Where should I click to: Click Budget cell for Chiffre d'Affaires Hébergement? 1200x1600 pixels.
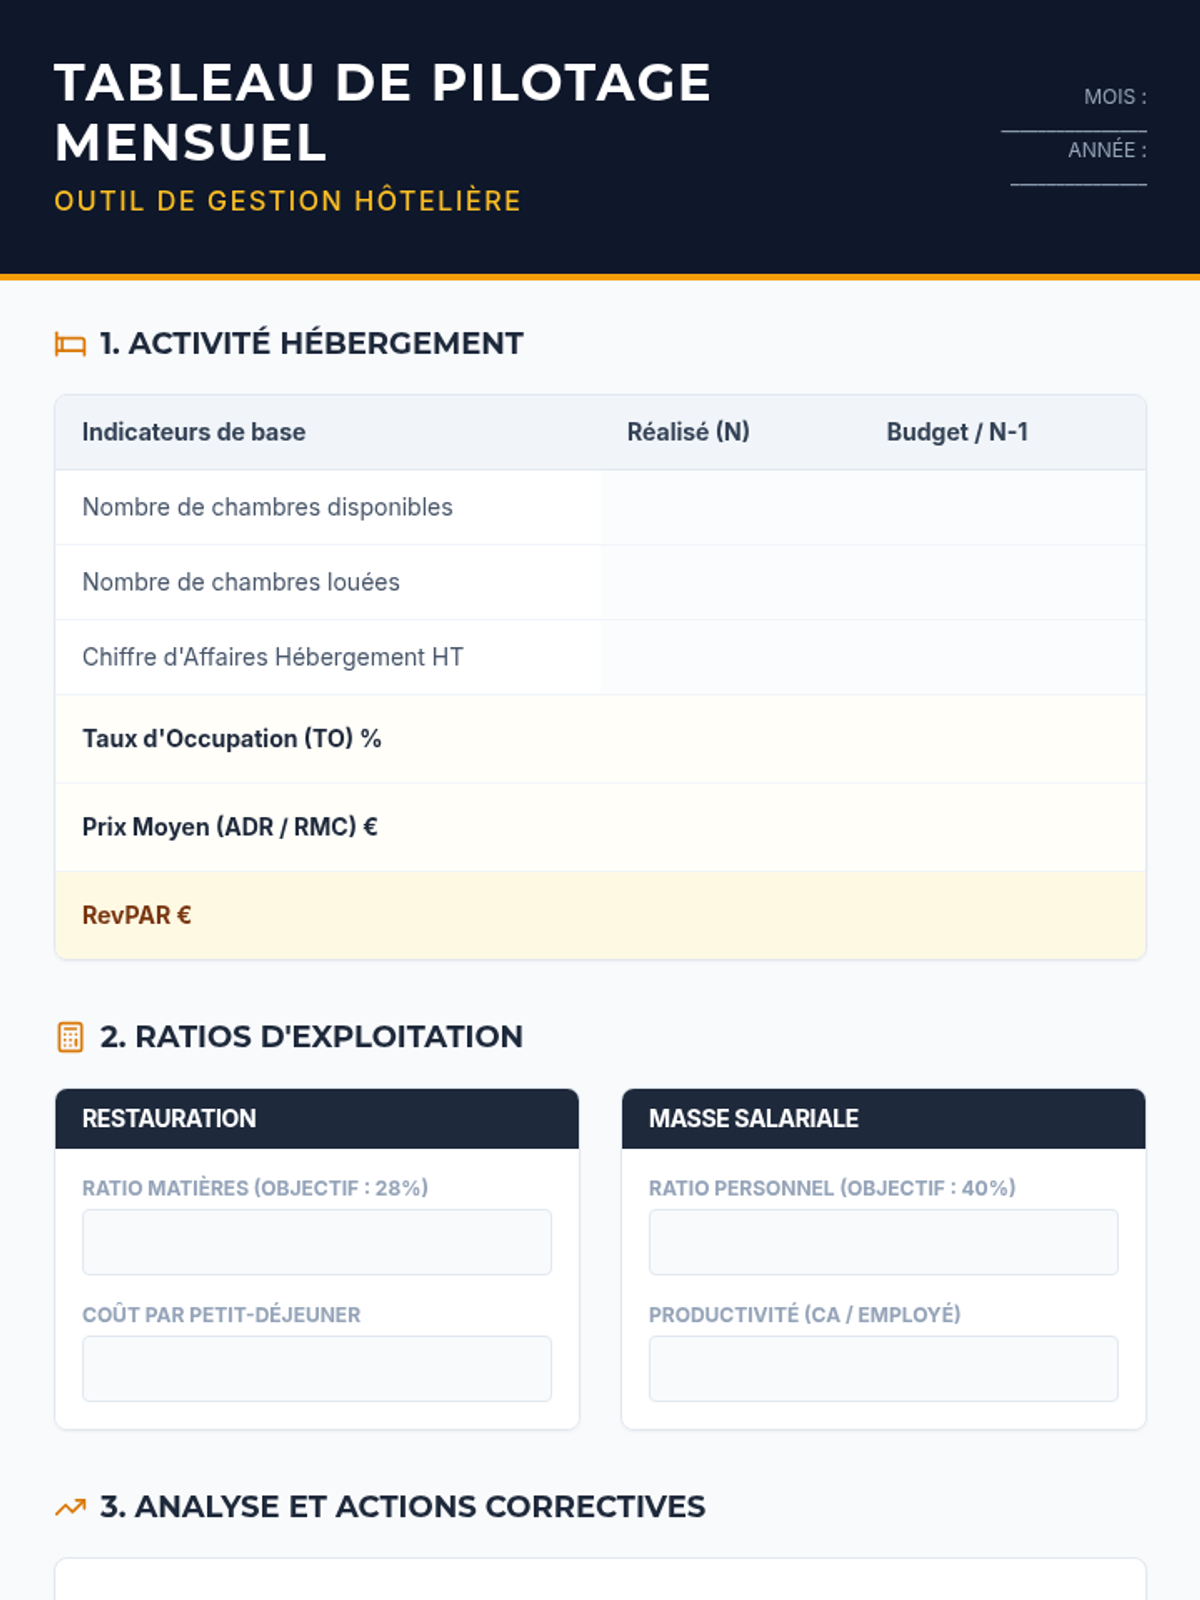click(1002, 658)
